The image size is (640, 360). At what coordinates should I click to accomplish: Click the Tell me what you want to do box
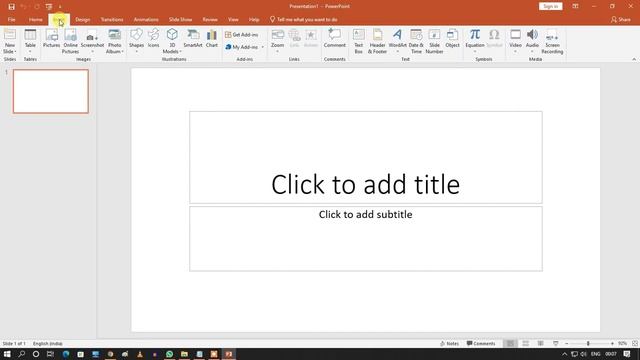(x=304, y=20)
